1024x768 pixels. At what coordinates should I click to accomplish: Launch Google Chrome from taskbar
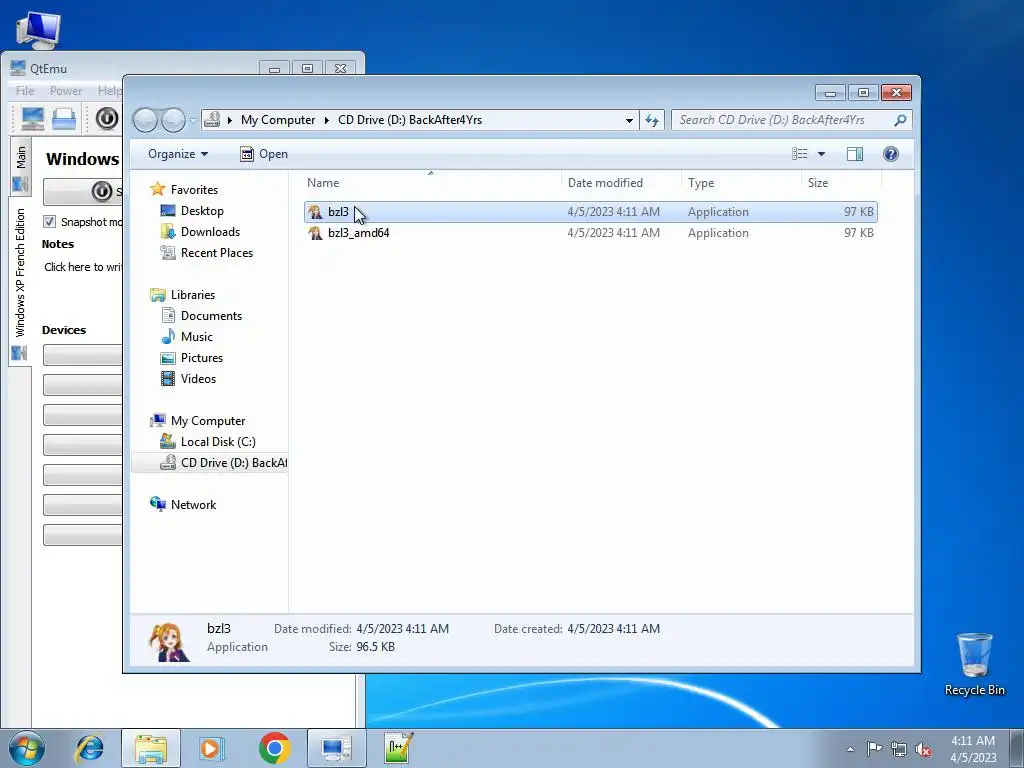point(274,748)
